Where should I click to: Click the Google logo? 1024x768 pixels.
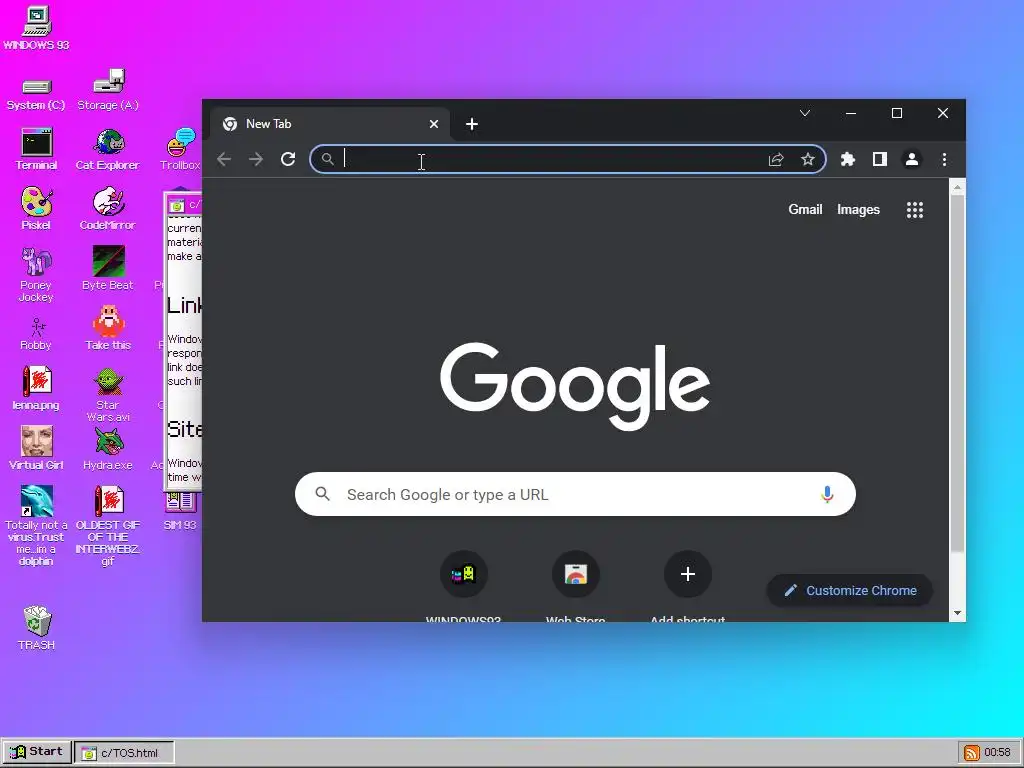575,385
